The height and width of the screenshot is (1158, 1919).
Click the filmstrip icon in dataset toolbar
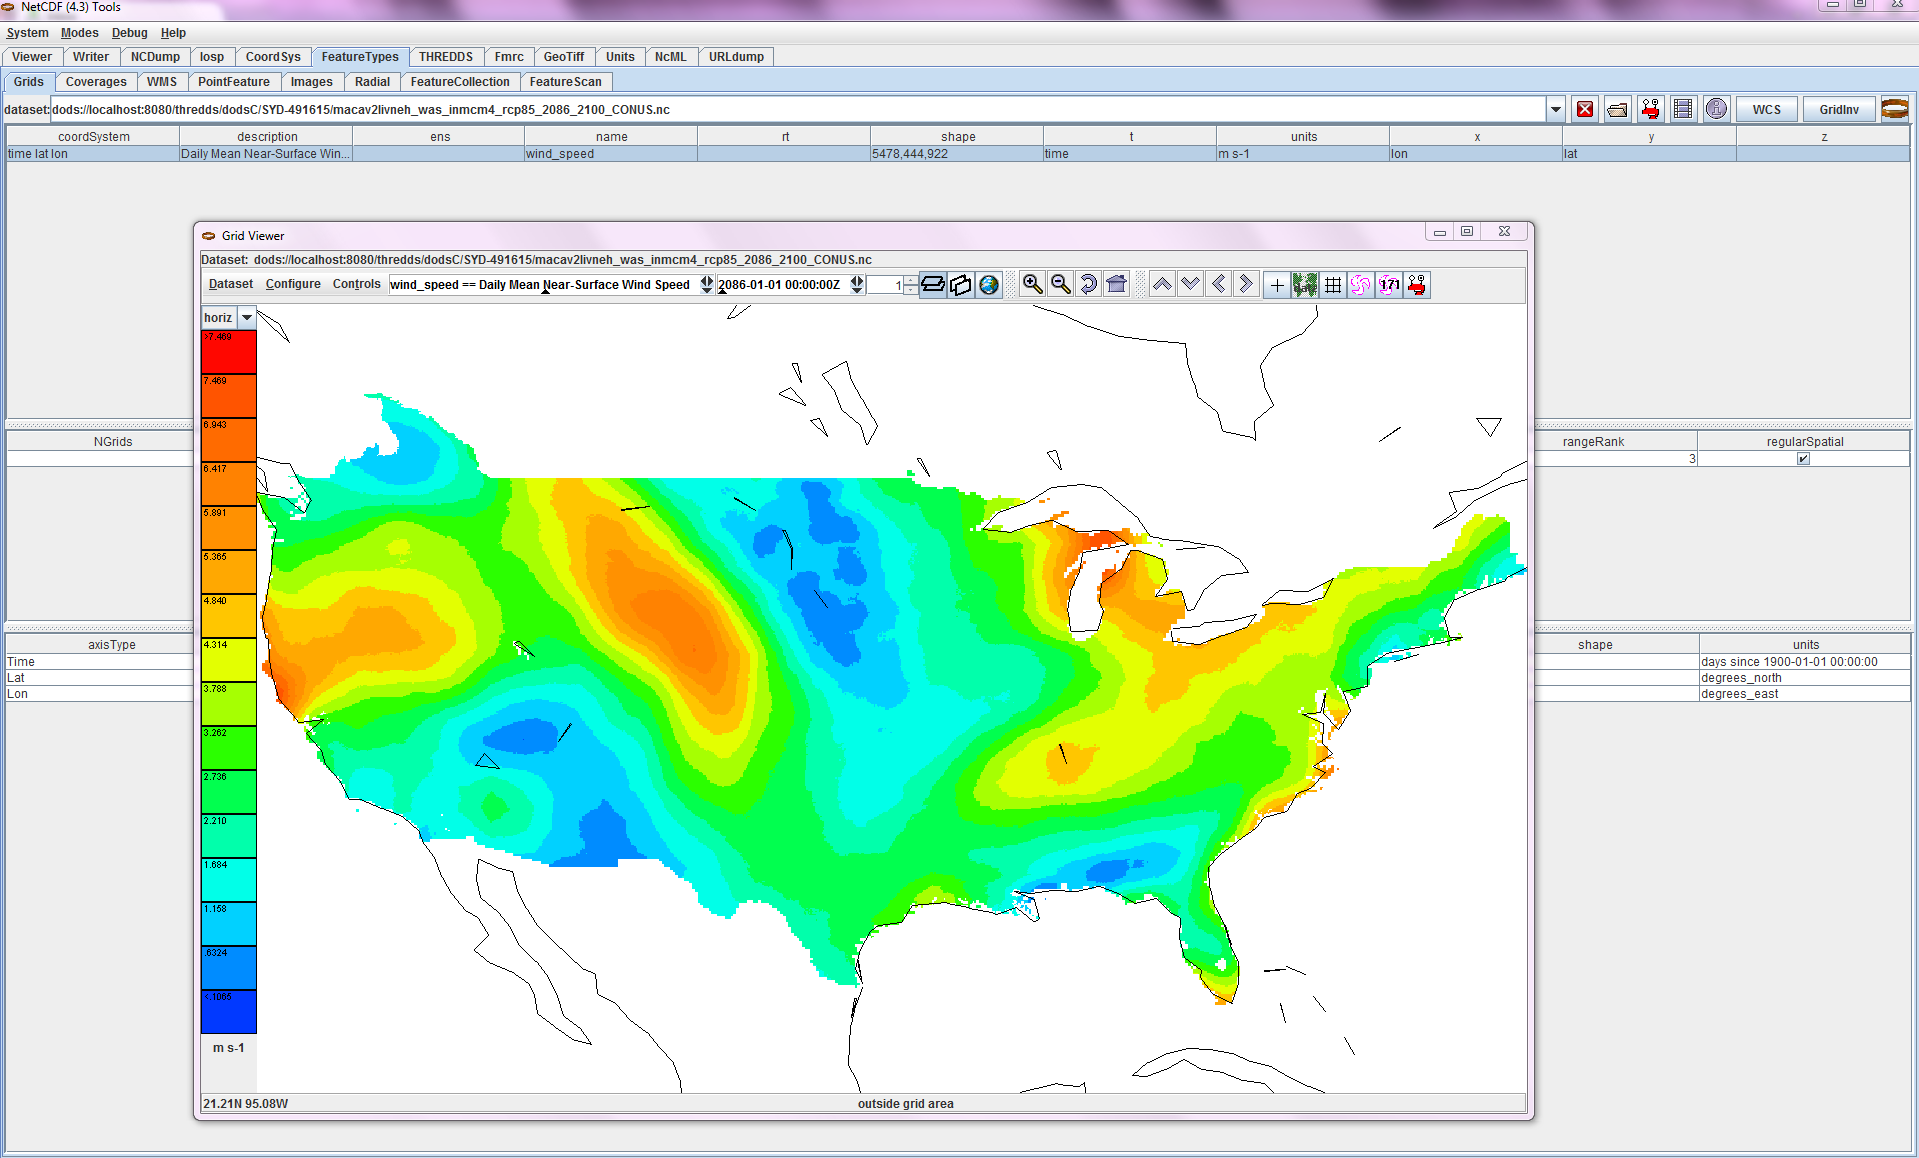coord(1683,109)
